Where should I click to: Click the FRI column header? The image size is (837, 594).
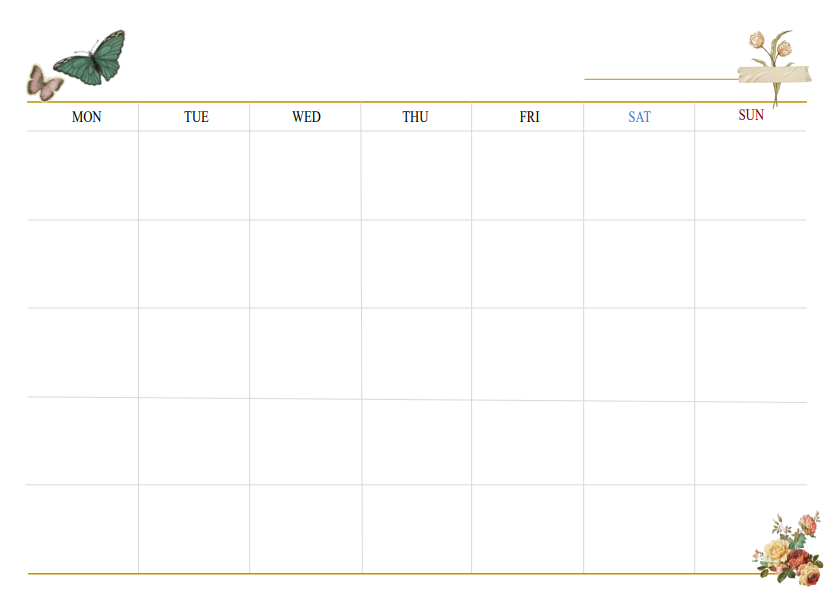[529, 117]
